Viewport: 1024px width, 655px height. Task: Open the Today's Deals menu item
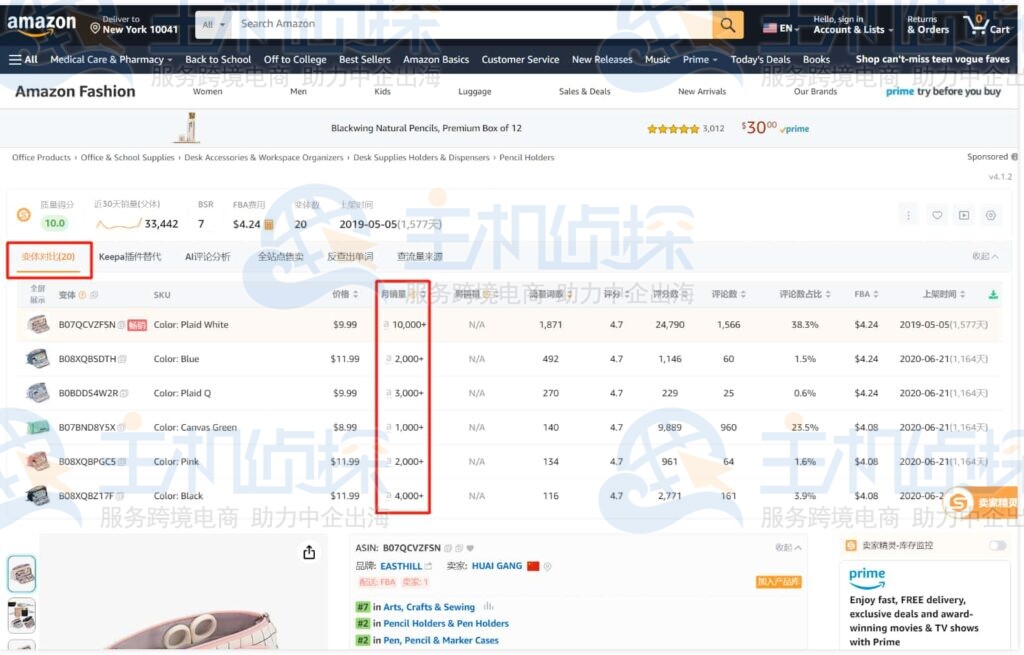click(x=760, y=59)
